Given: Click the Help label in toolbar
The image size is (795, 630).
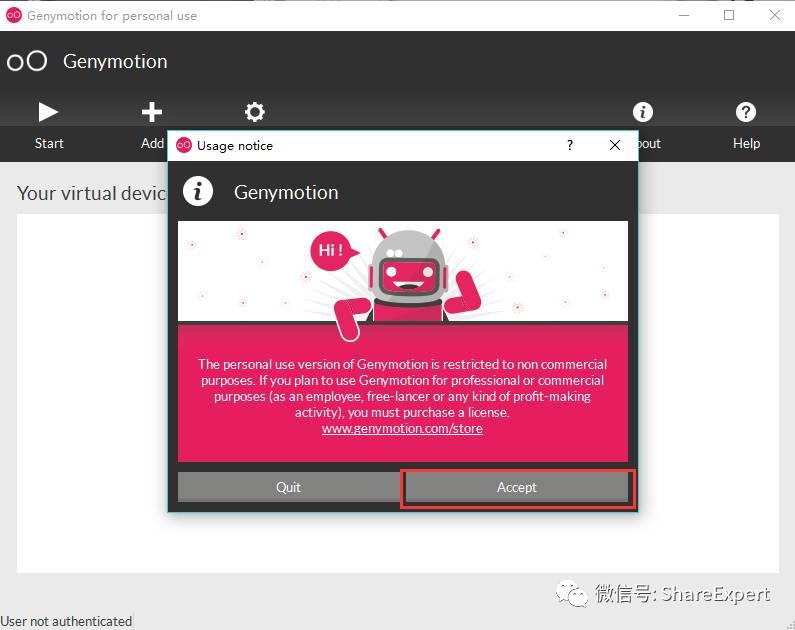Looking at the screenshot, I should pyautogui.click(x=746, y=143).
